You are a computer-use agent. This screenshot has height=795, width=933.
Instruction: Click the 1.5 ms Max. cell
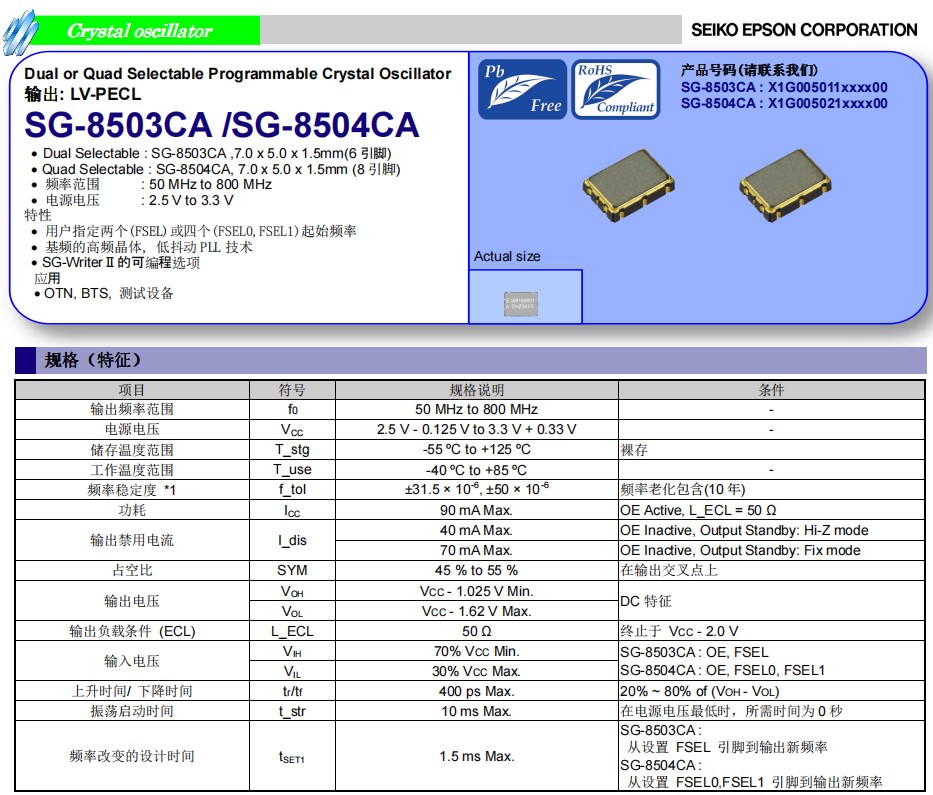[x=477, y=756]
